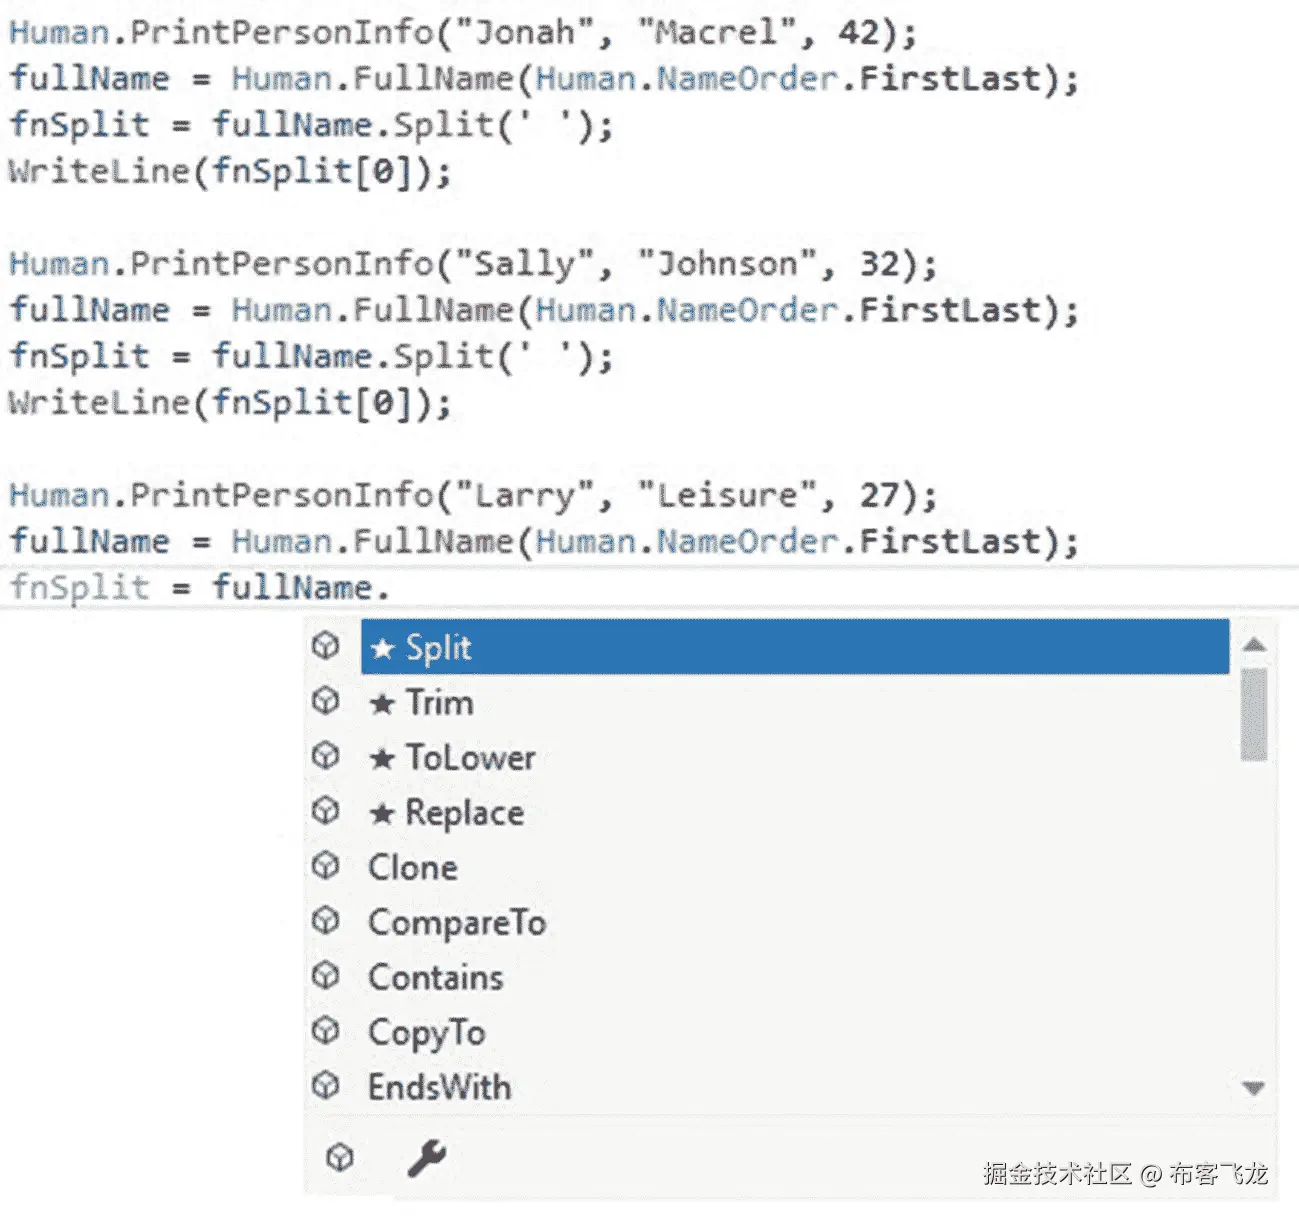Click the star icon beside Replace

click(381, 811)
